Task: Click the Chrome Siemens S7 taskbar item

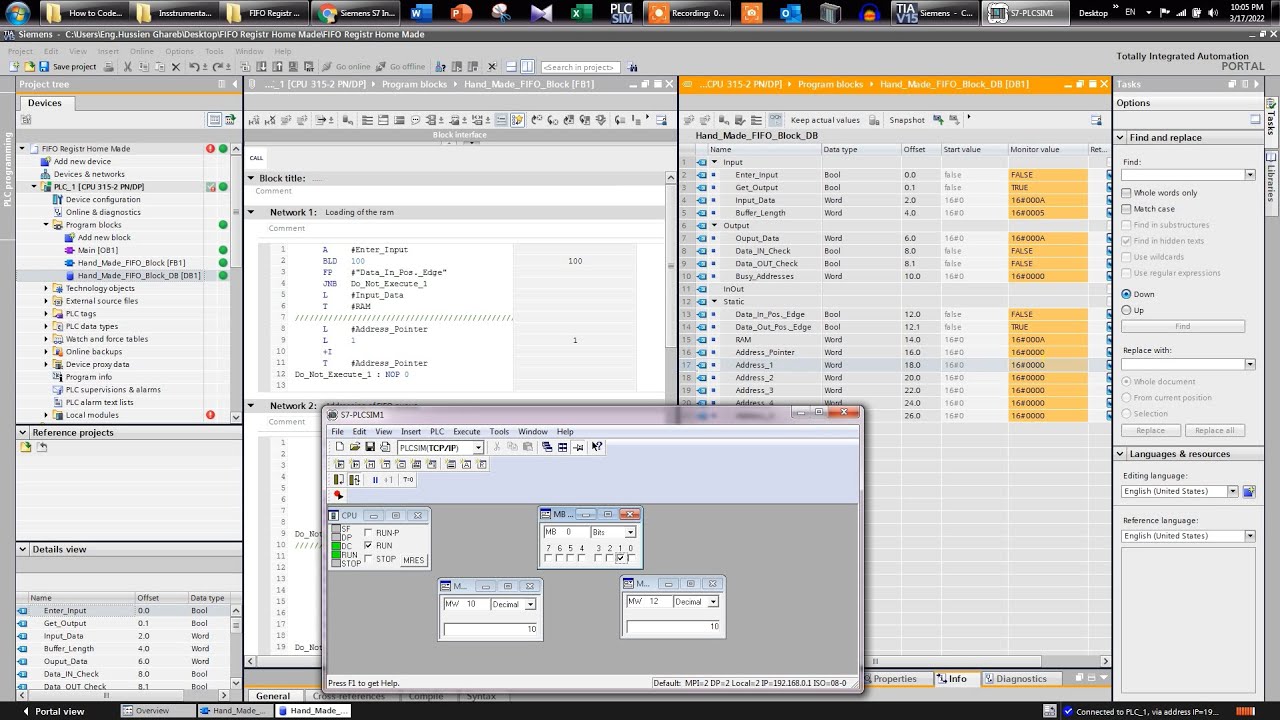Action: 356,13
